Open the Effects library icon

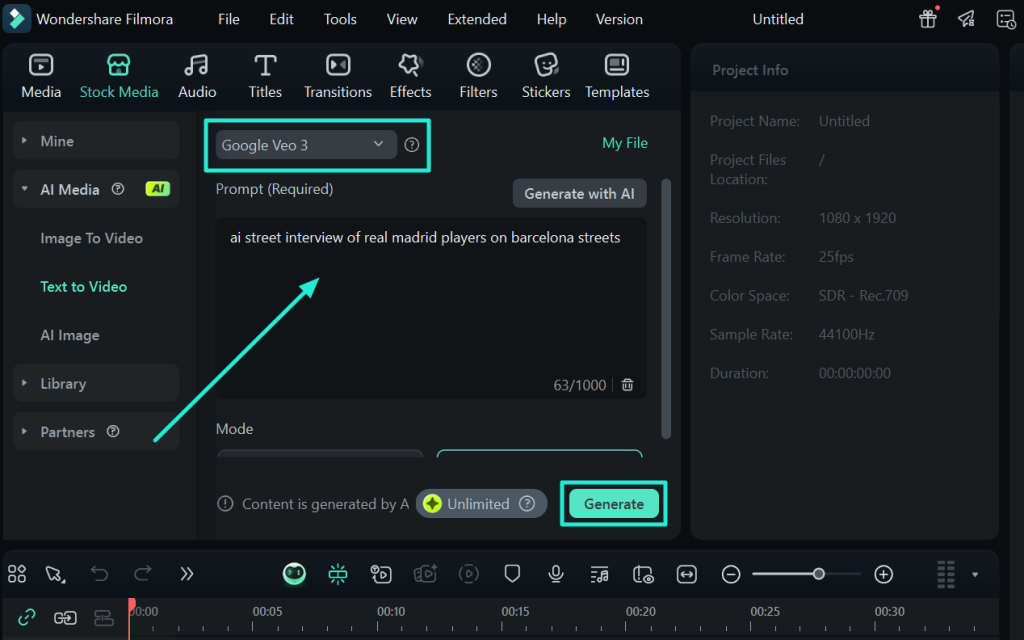click(x=410, y=76)
